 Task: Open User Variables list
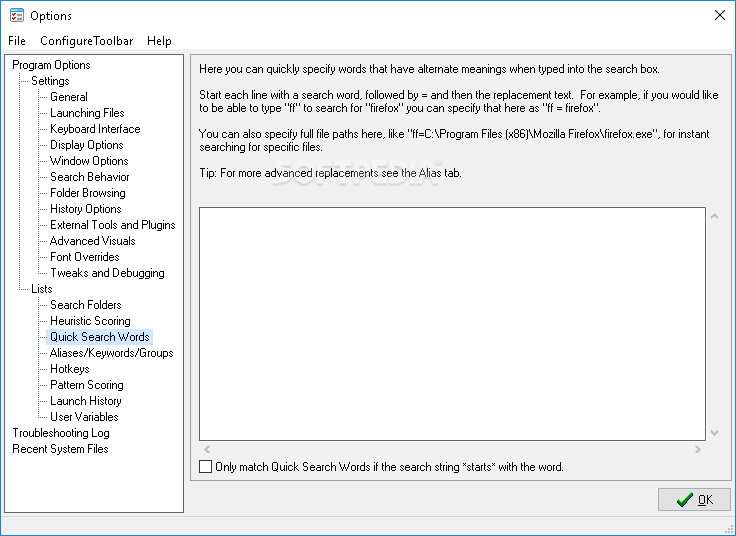point(84,416)
